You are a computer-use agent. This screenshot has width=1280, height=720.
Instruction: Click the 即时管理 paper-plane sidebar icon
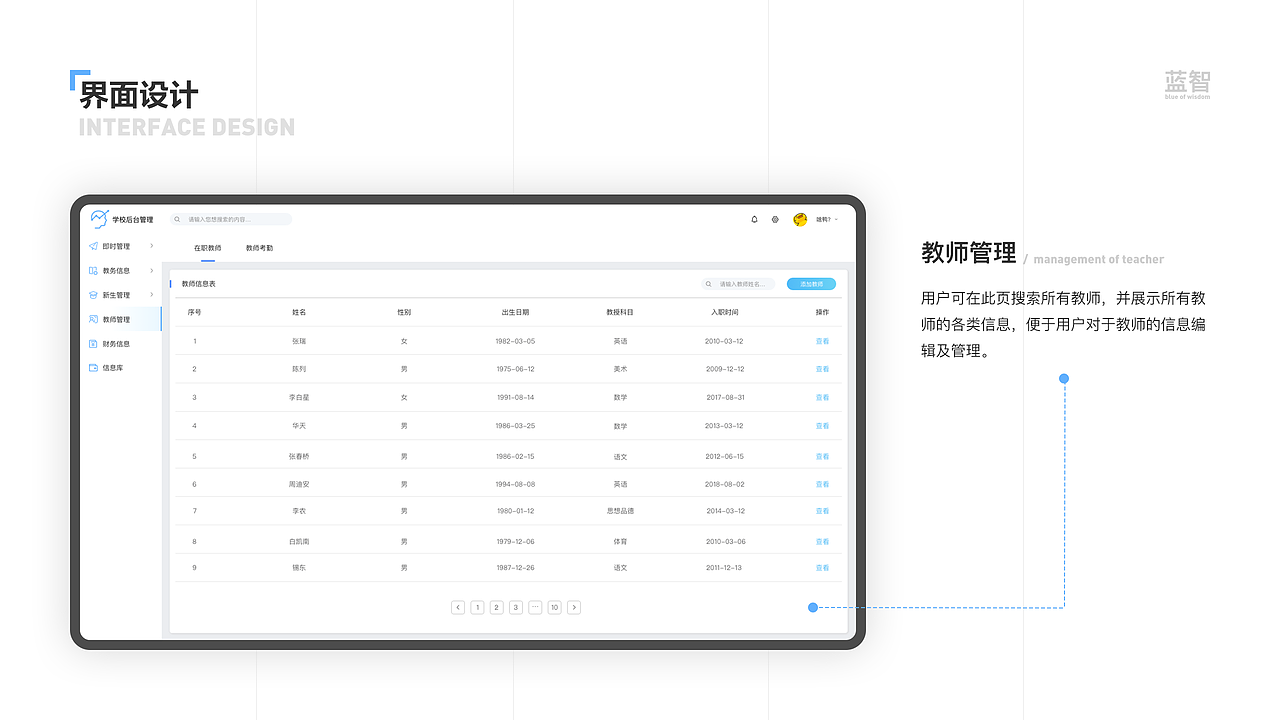tap(92, 246)
